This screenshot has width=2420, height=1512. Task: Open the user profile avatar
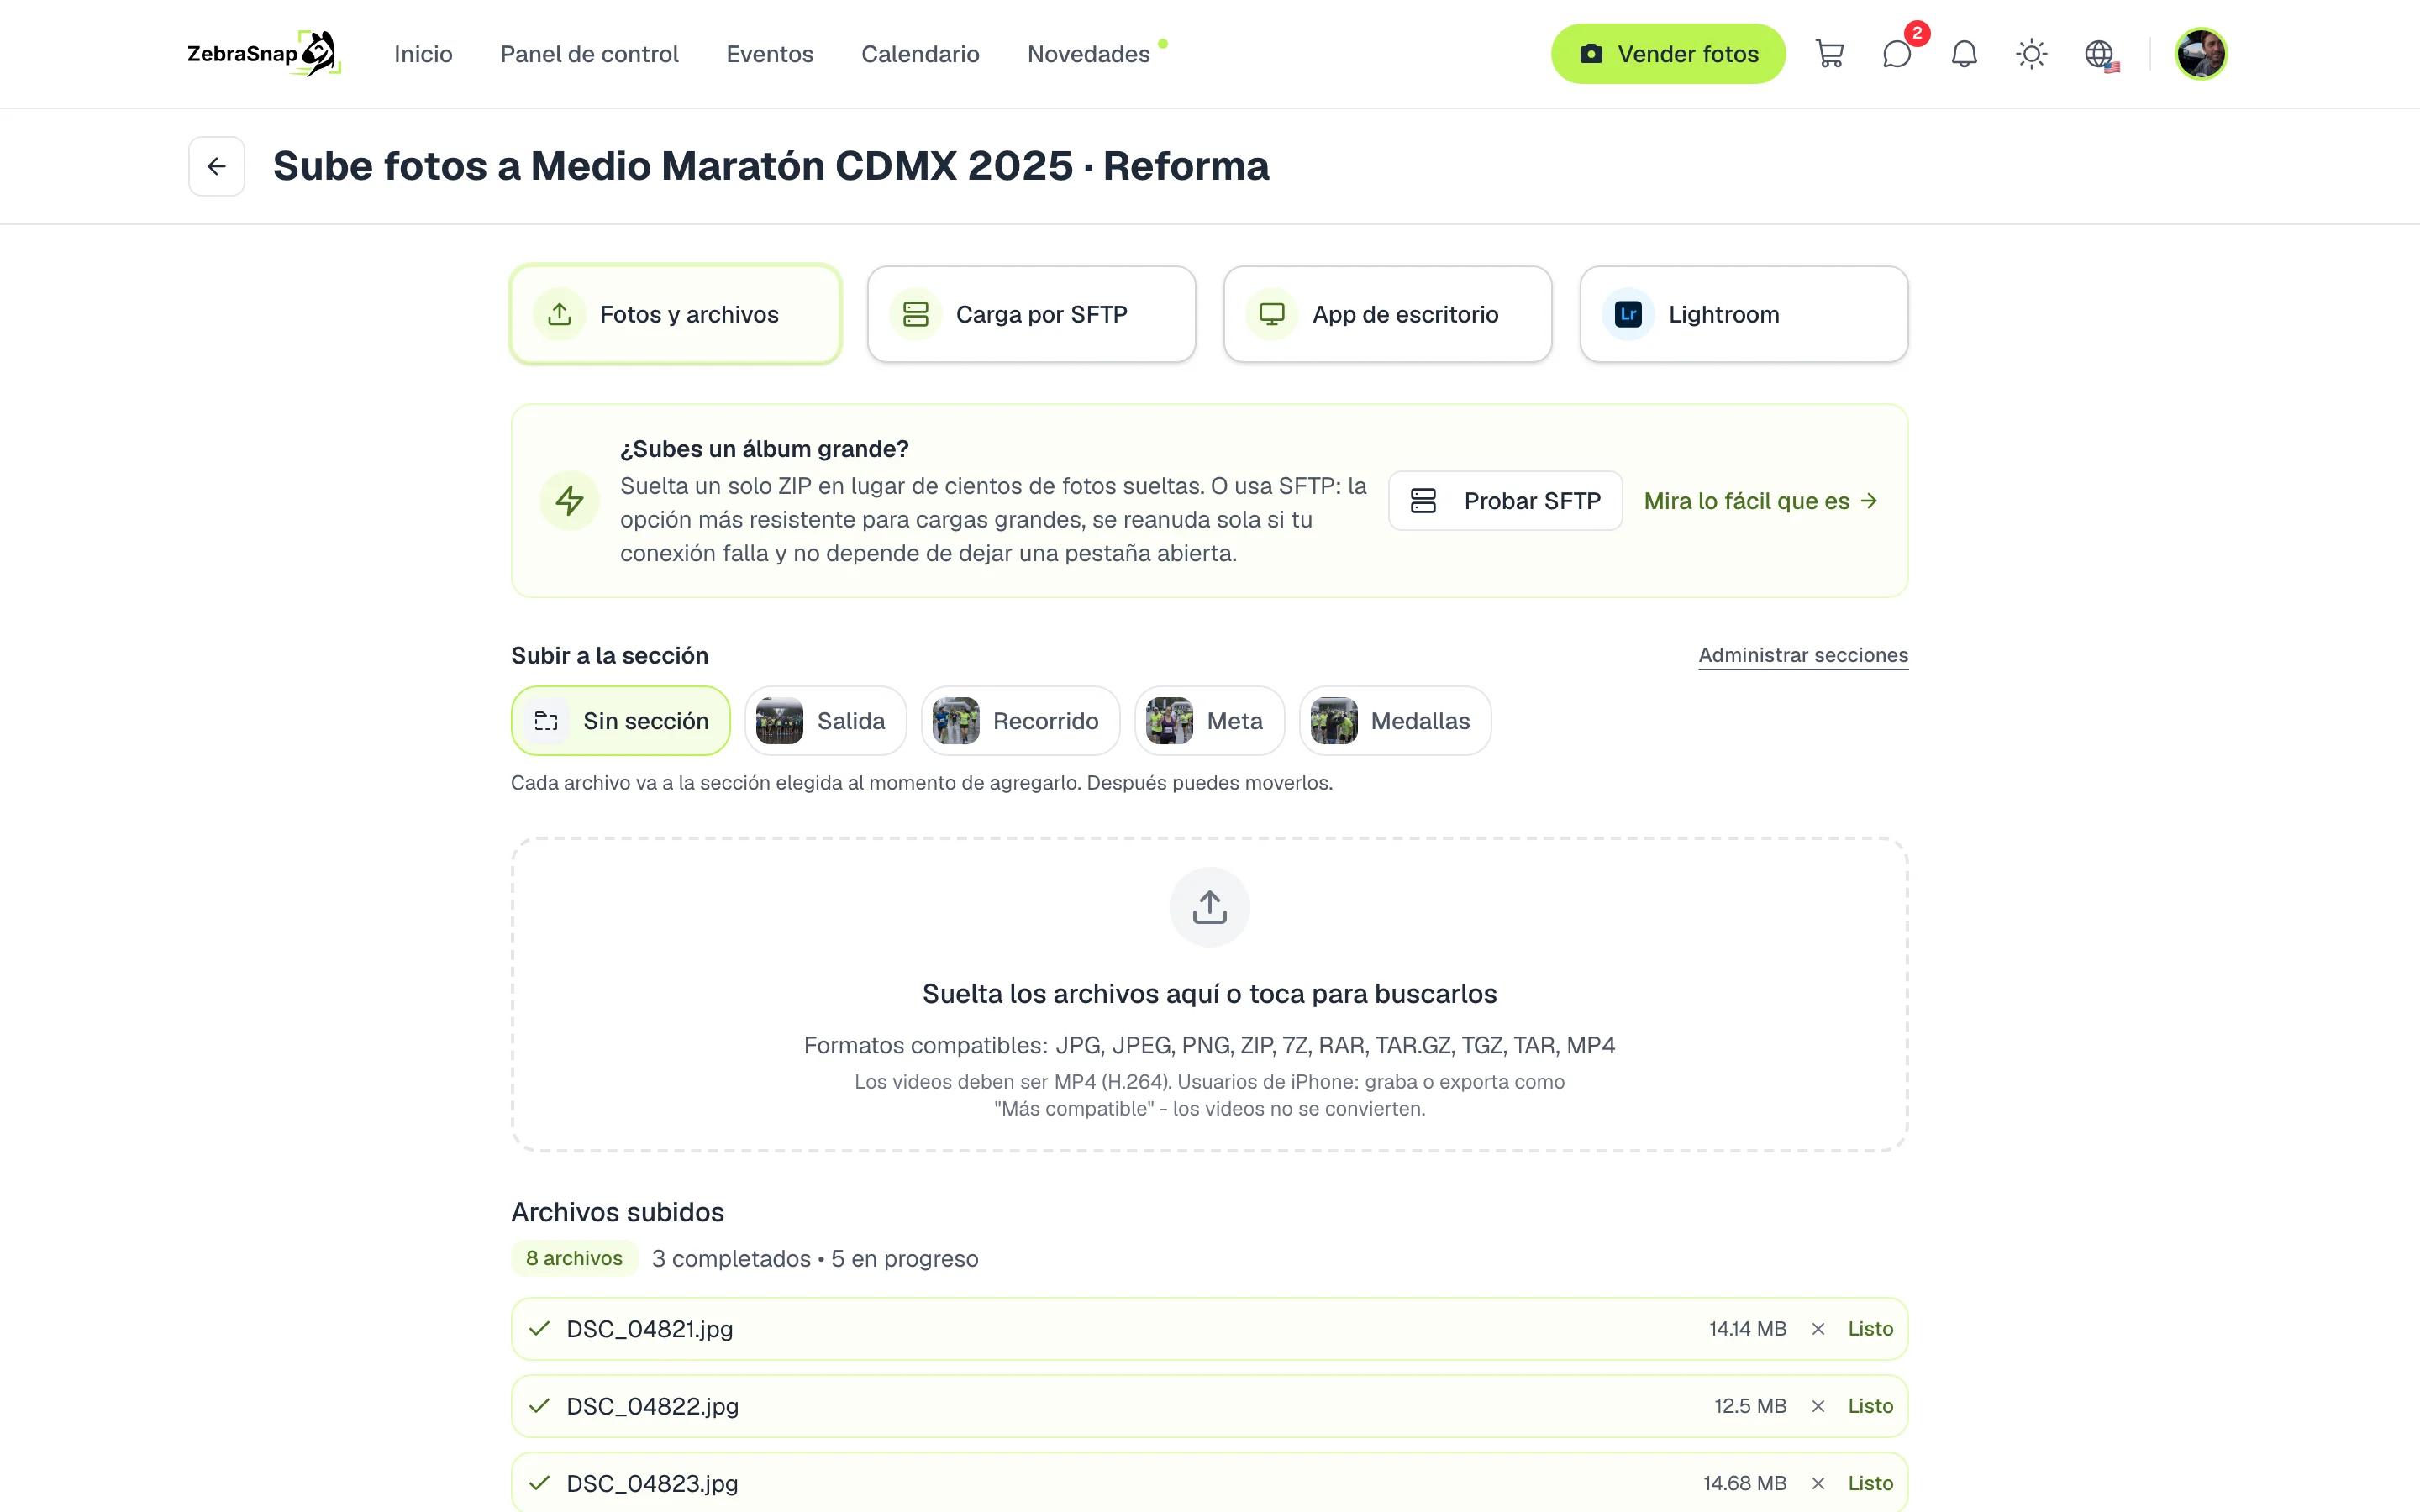(x=2200, y=54)
